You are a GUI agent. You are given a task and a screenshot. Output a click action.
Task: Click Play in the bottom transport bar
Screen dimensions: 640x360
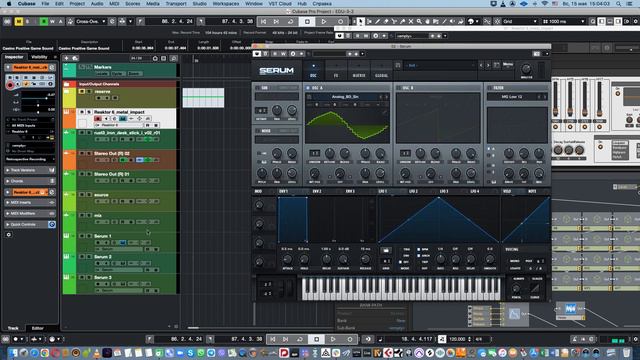[333, 339]
